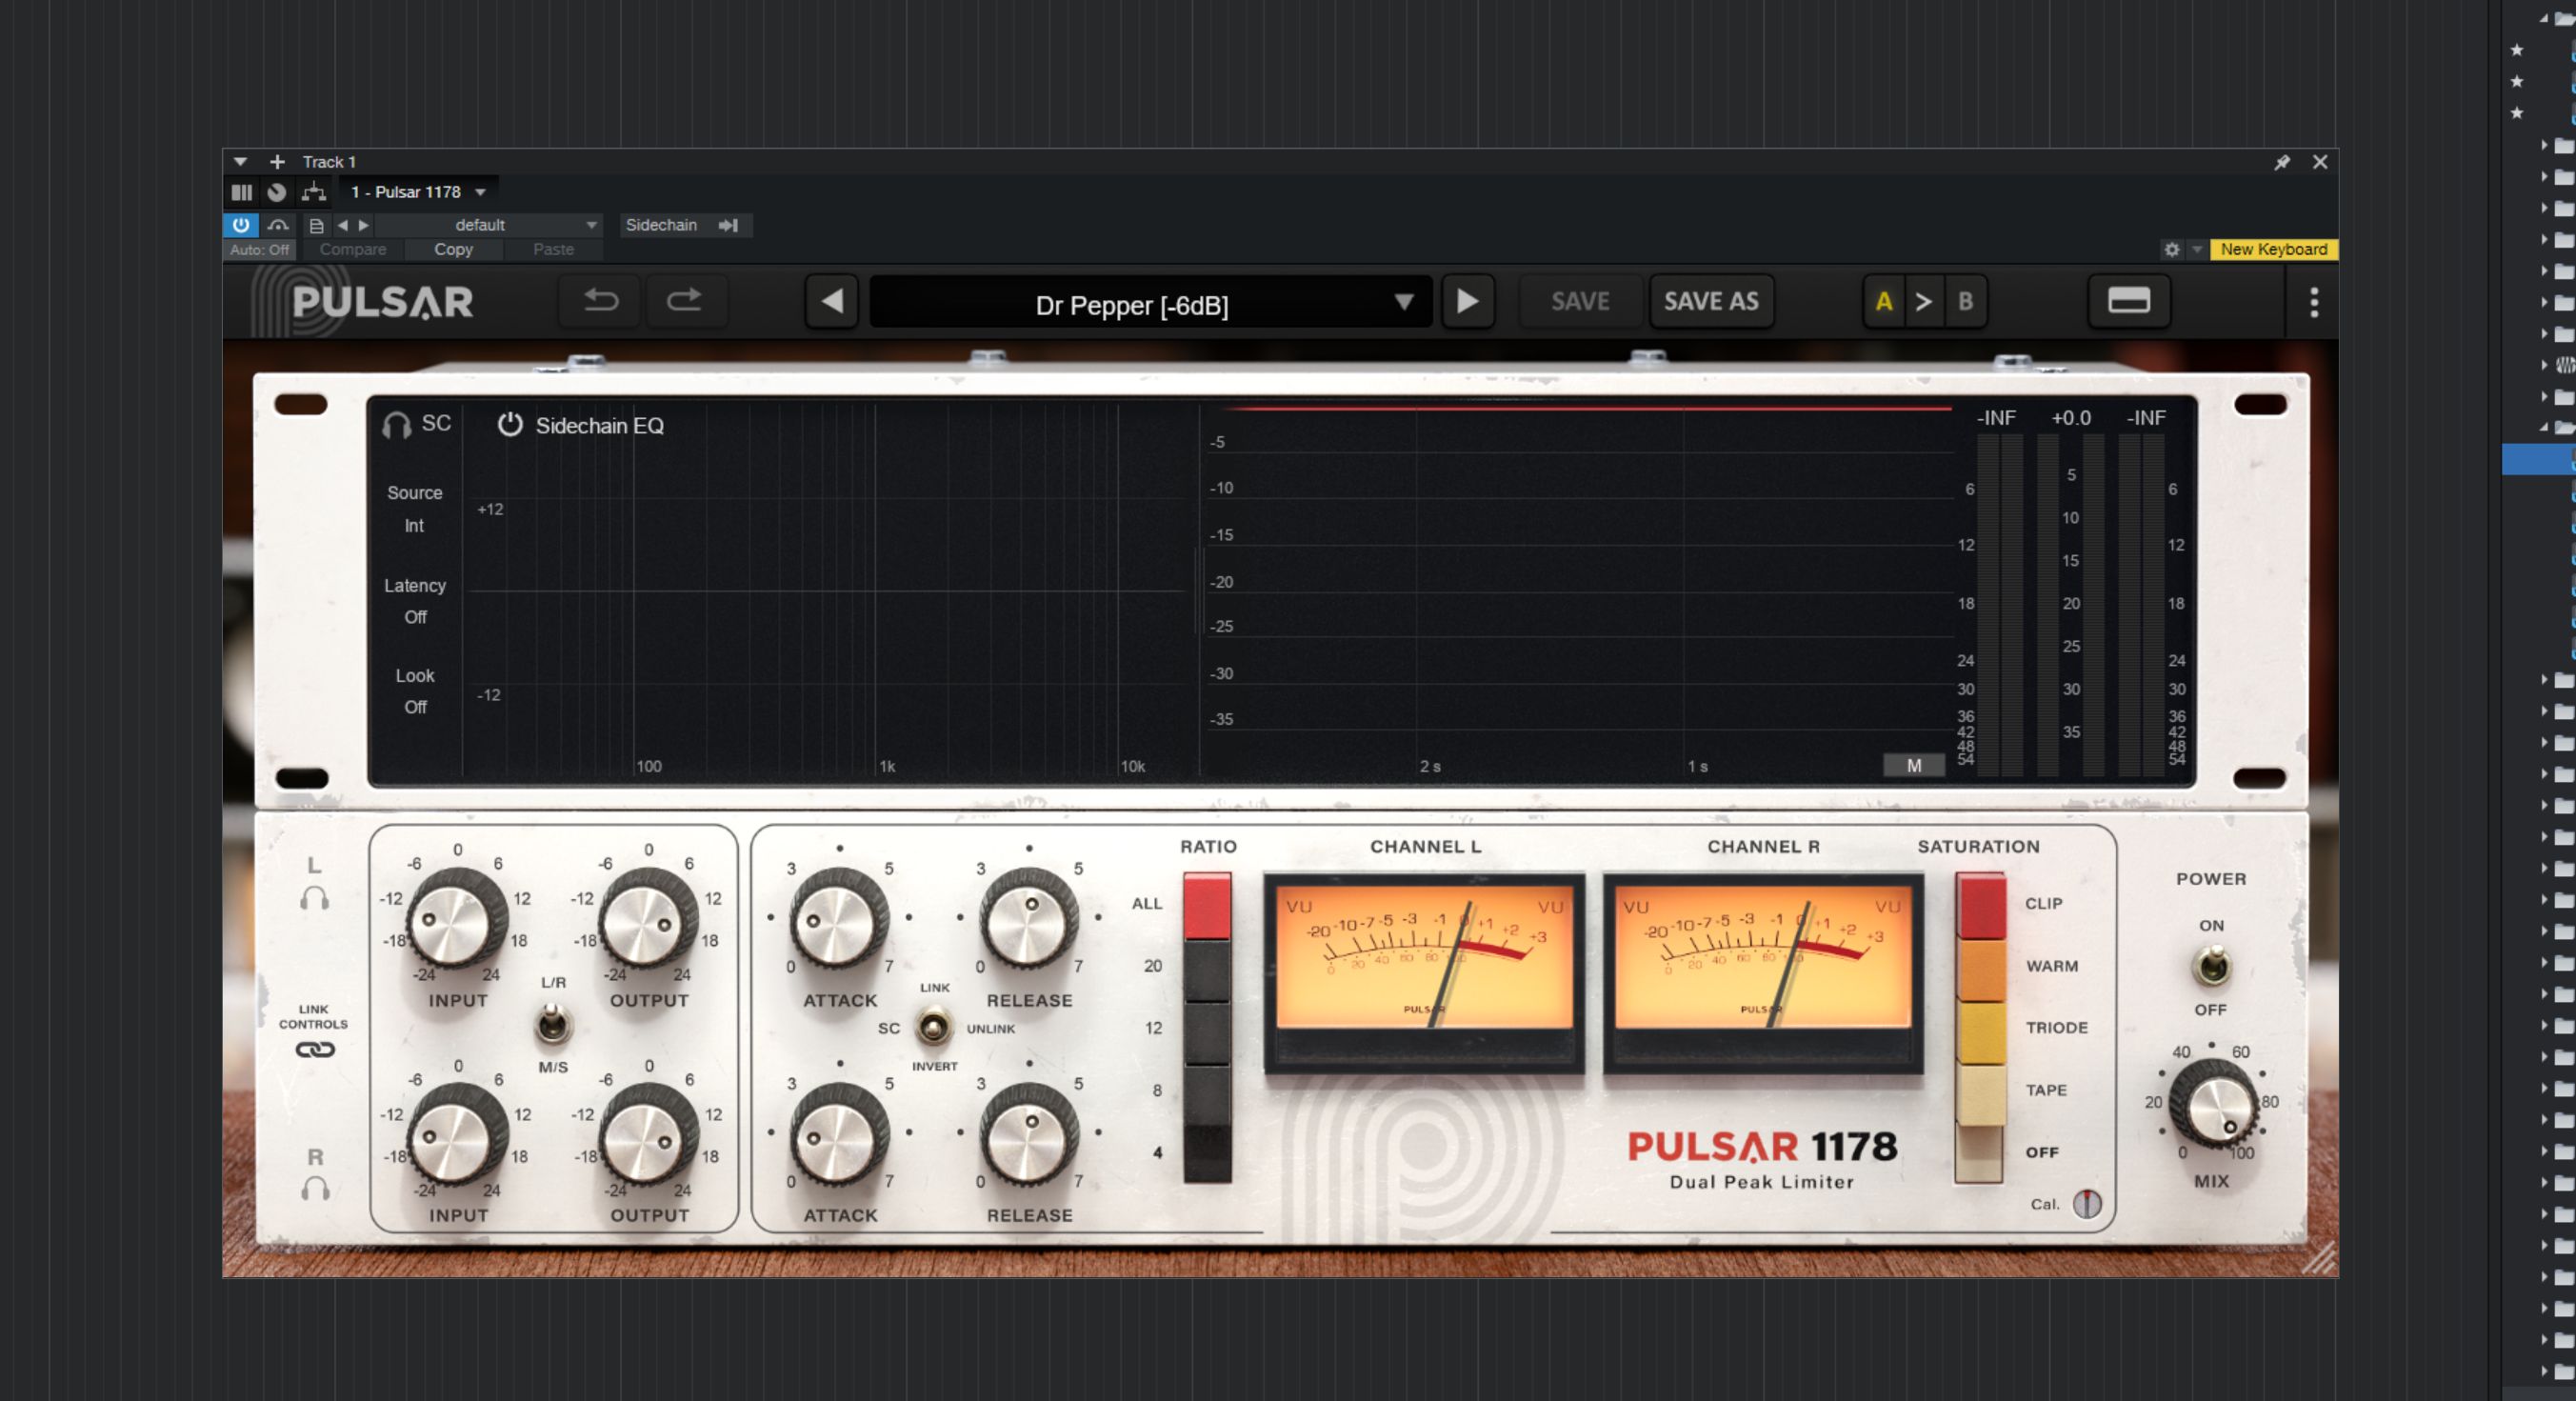The height and width of the screenshot is (1401, 2576).
Task: Select previous host preset arrow
Action: pyautogui.click(x=342, y=225)
